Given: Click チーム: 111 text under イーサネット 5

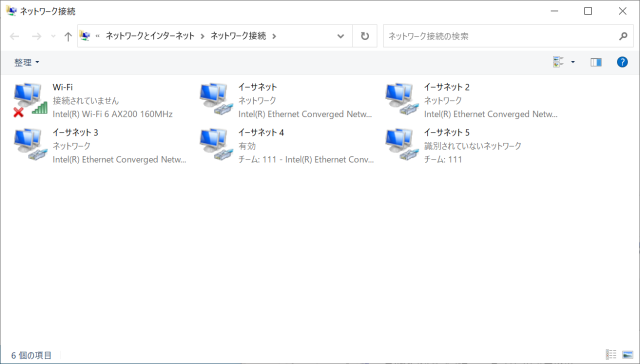Looking at the screenshot, I should 443,159.
